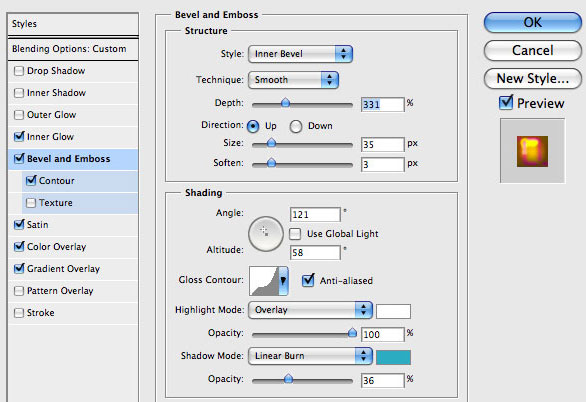The width and height of the screenshot is (586, 402).
Task: Click the teal shadow color swatch
Action: pyautogui.click(x=393, y=357)
